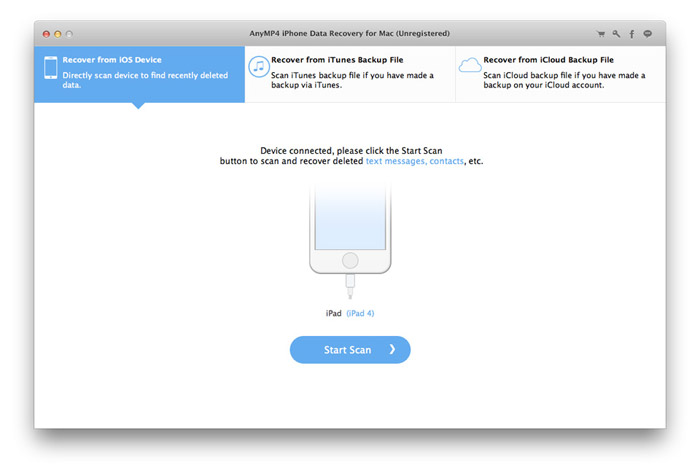Open the register key icon
Viewport: 700px width, 476px height.
click(616, 33)
